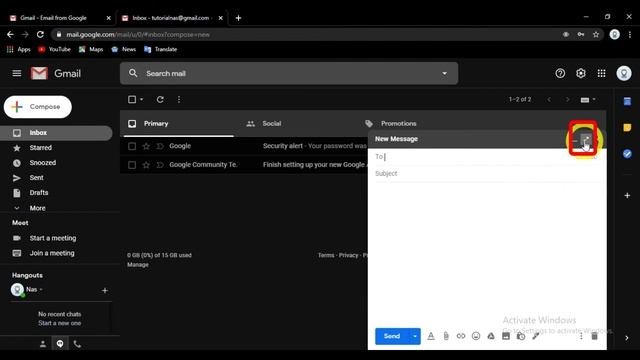This screenshot has height=360, width=640.
Task: Switch to the Primary tab
Action: coord(178,124)
